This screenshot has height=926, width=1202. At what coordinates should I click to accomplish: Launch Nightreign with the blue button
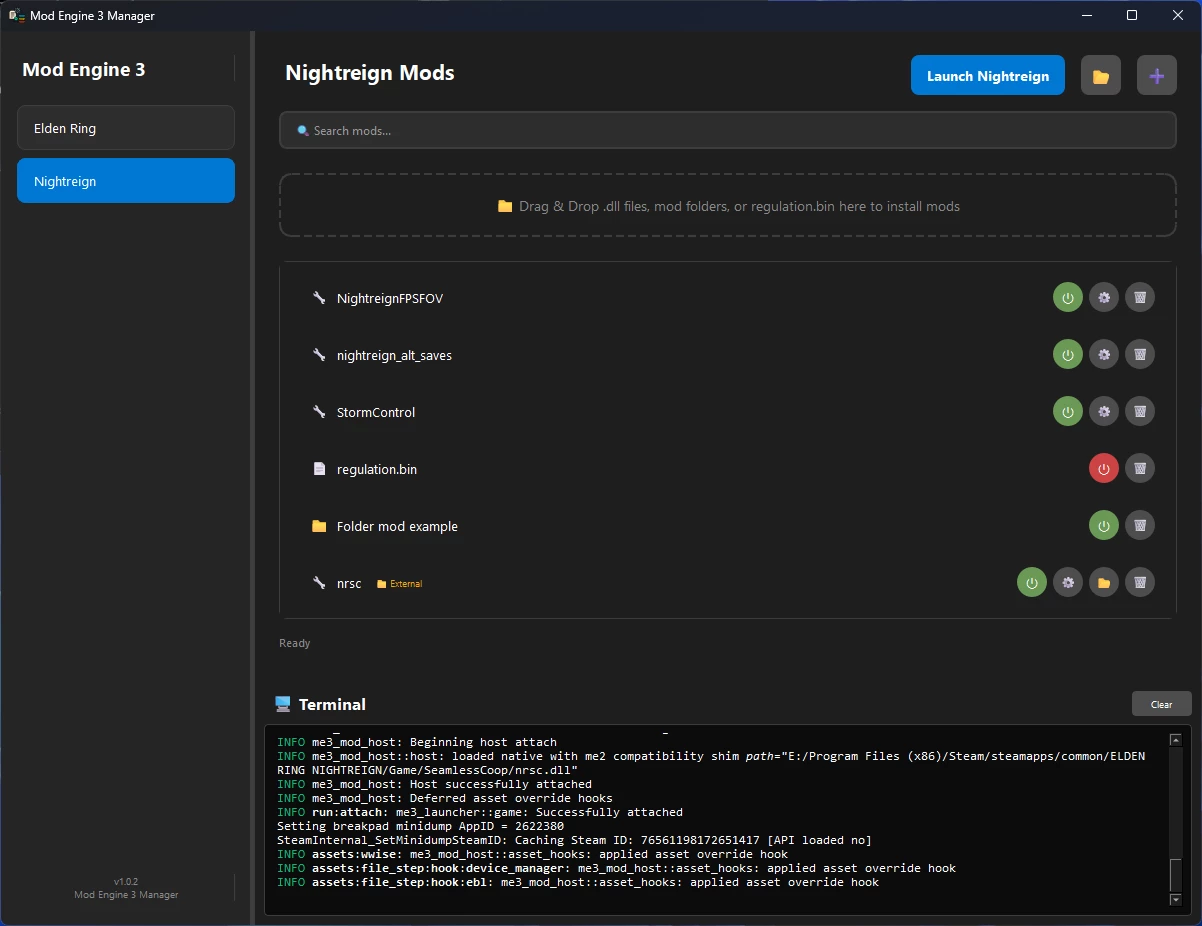[x=987, y=76]
